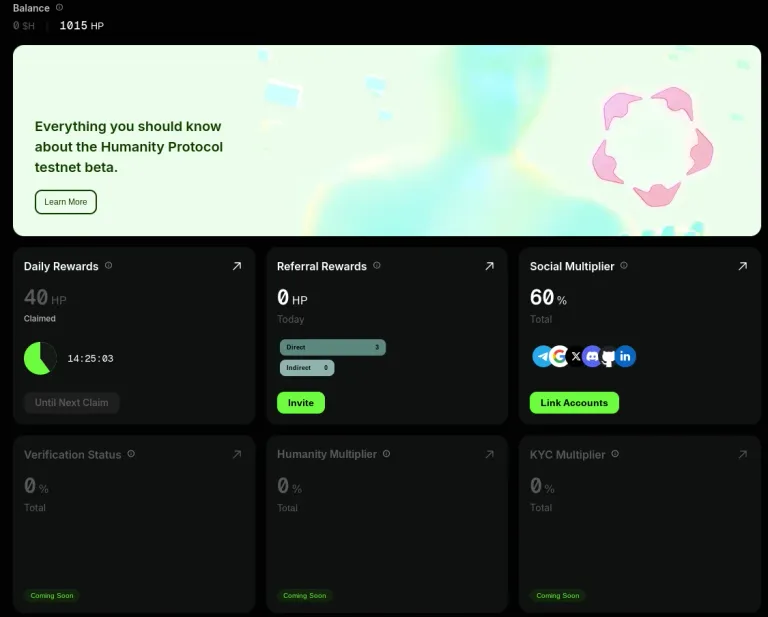The height and width of the screenshot is (617, 768).
Task: Click Humanity Multiplier info icon
Action: click(x=386, y=454)
